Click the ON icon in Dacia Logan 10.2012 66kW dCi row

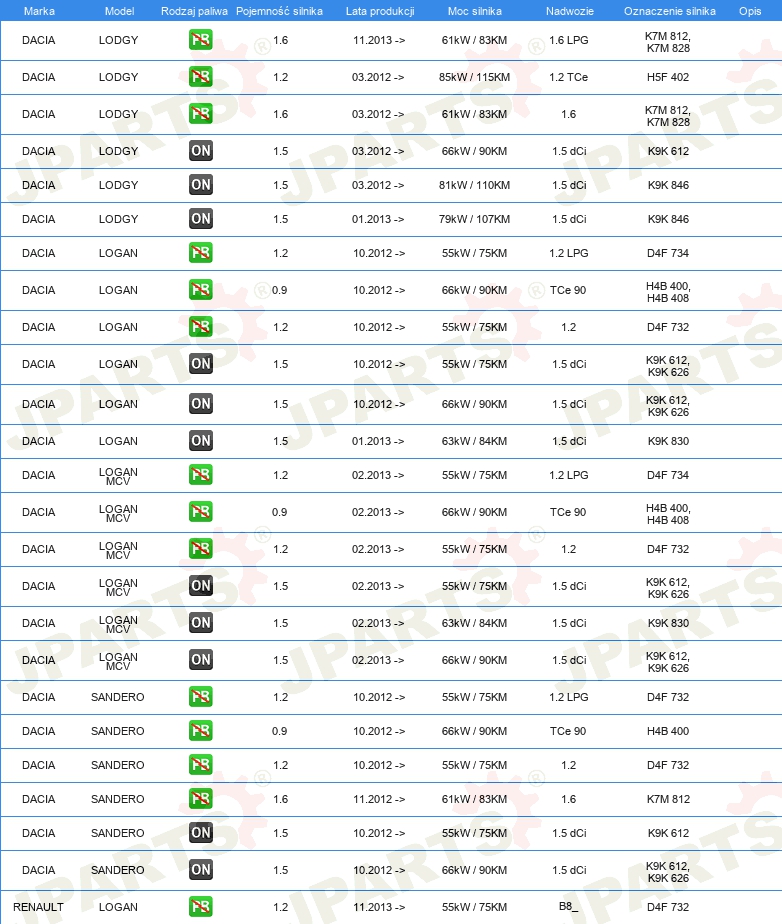point(200,404)
